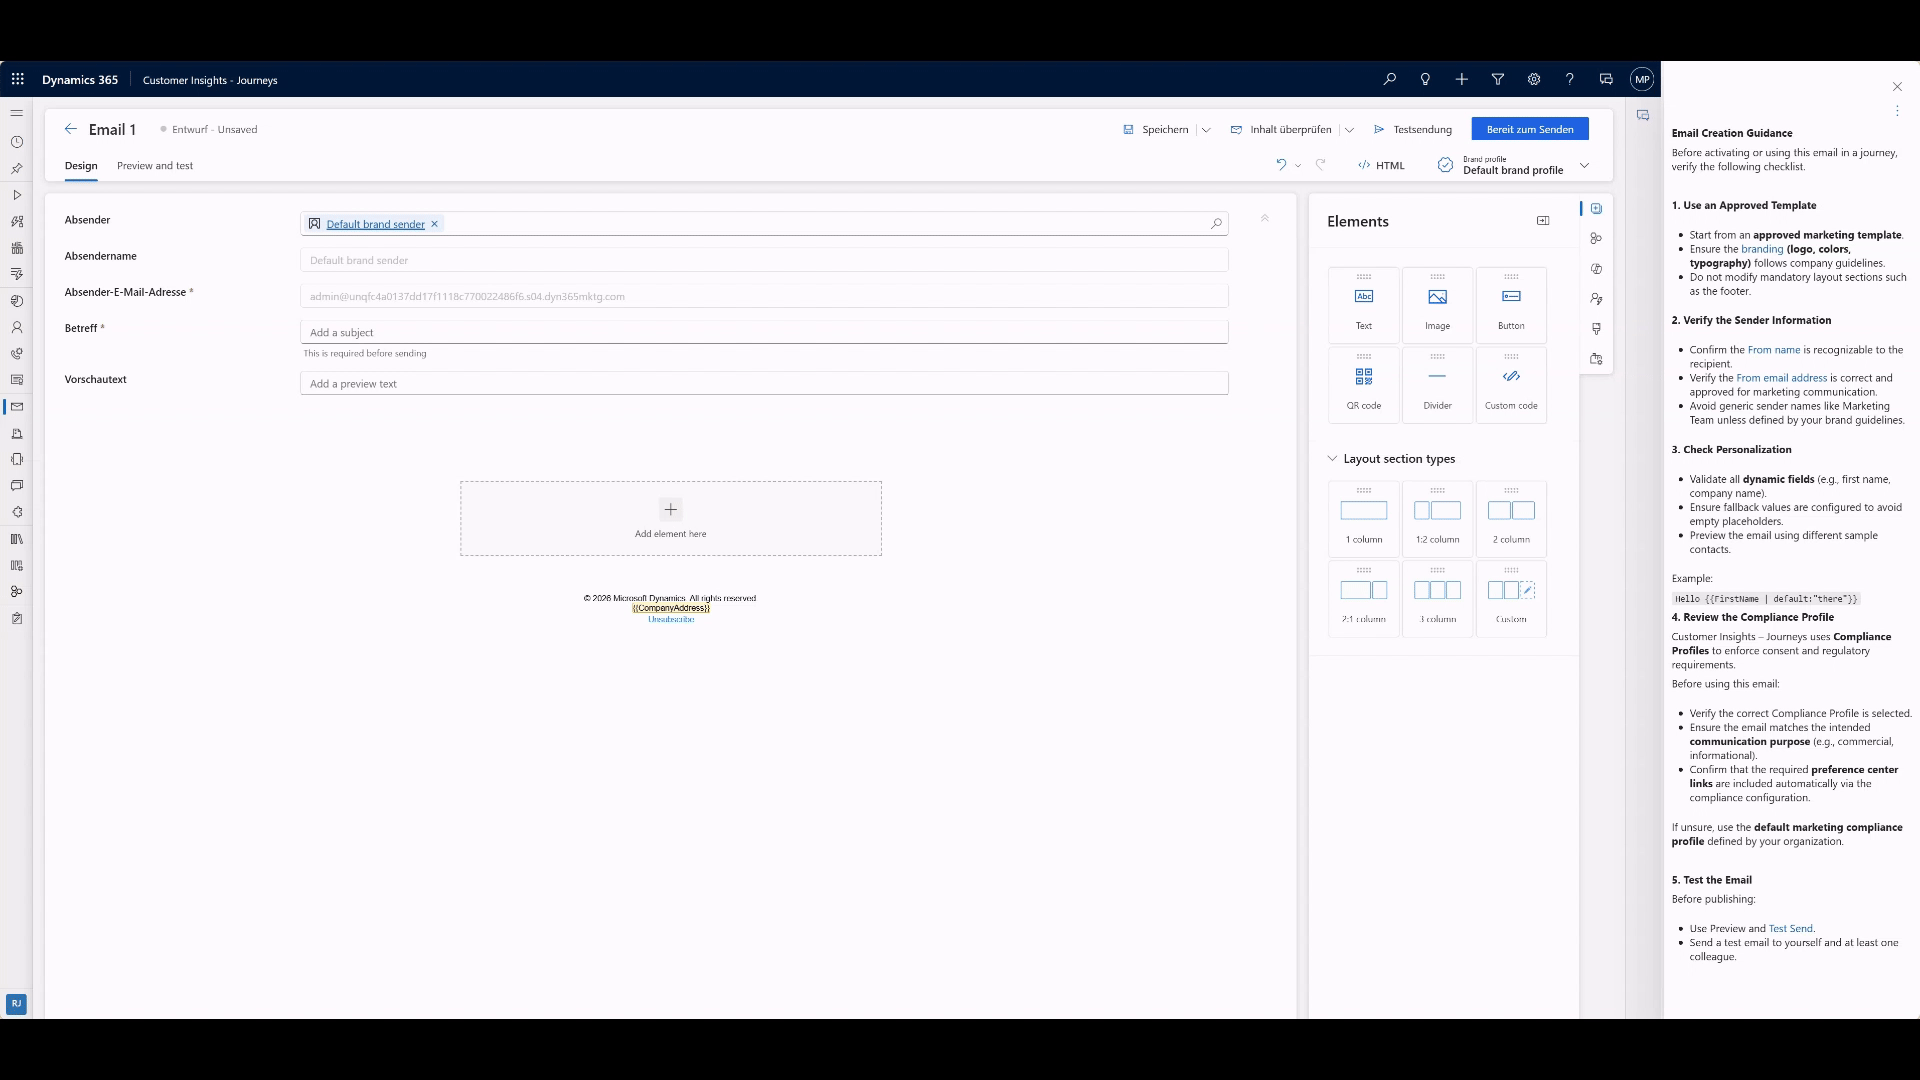Click the lightbulb assistance icon in header
Viewport: 1920px width, 1080px height.
click(x=1425, y=79)
